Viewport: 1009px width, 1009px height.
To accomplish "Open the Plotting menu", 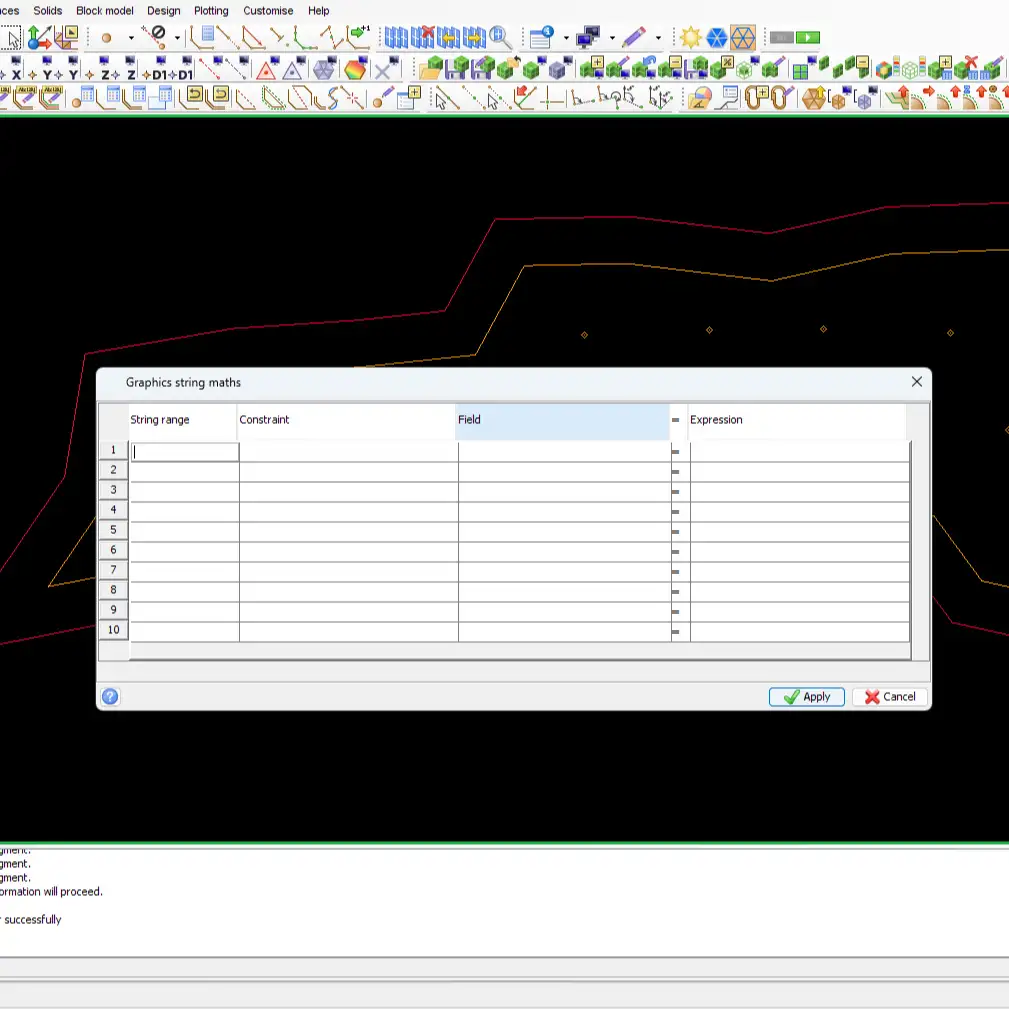I will point(211,11).
